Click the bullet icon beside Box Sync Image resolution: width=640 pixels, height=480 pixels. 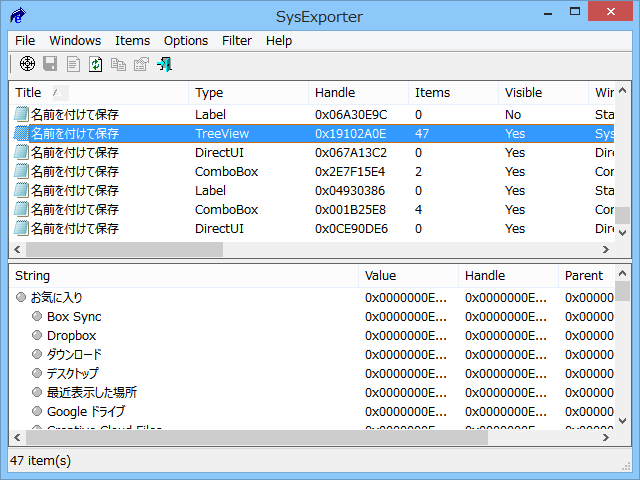tap(37, 316)
